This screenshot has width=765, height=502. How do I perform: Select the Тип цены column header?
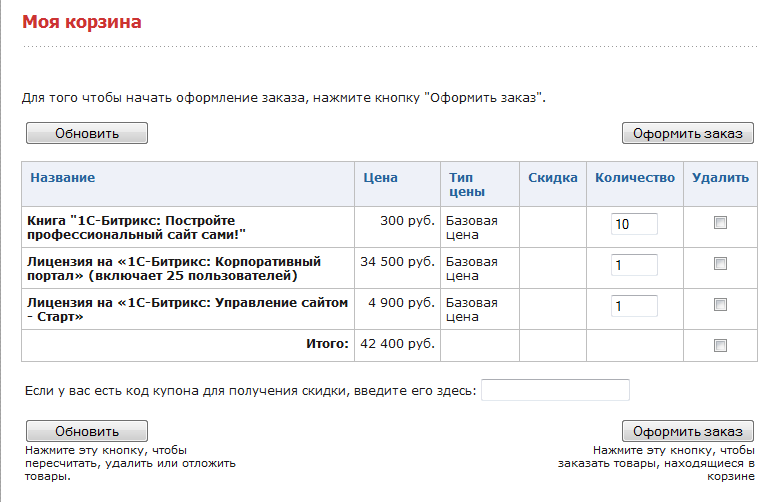pyautogui.click(x=467, y=184)
